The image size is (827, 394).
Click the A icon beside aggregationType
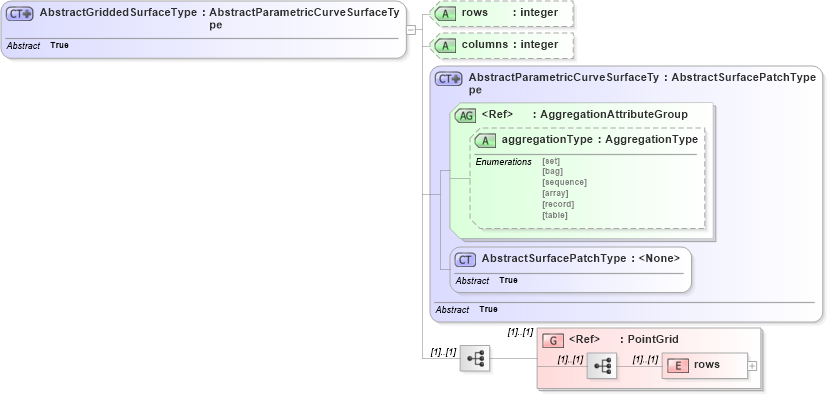click(485, 140)
